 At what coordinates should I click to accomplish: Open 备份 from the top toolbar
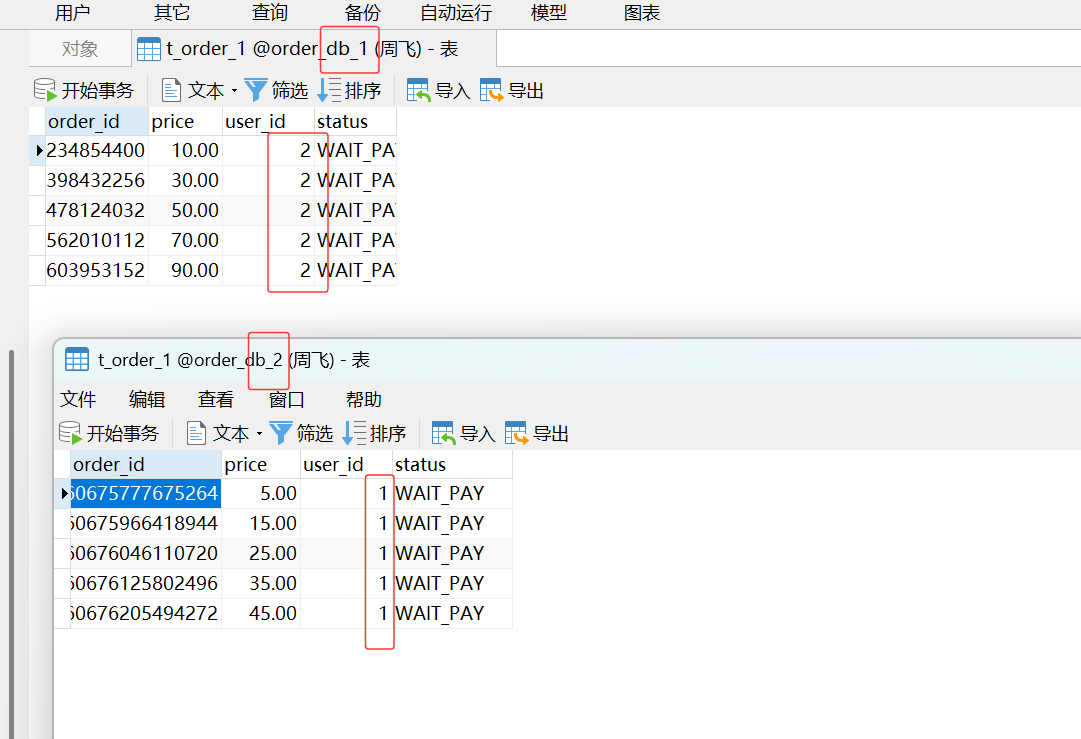363,12
